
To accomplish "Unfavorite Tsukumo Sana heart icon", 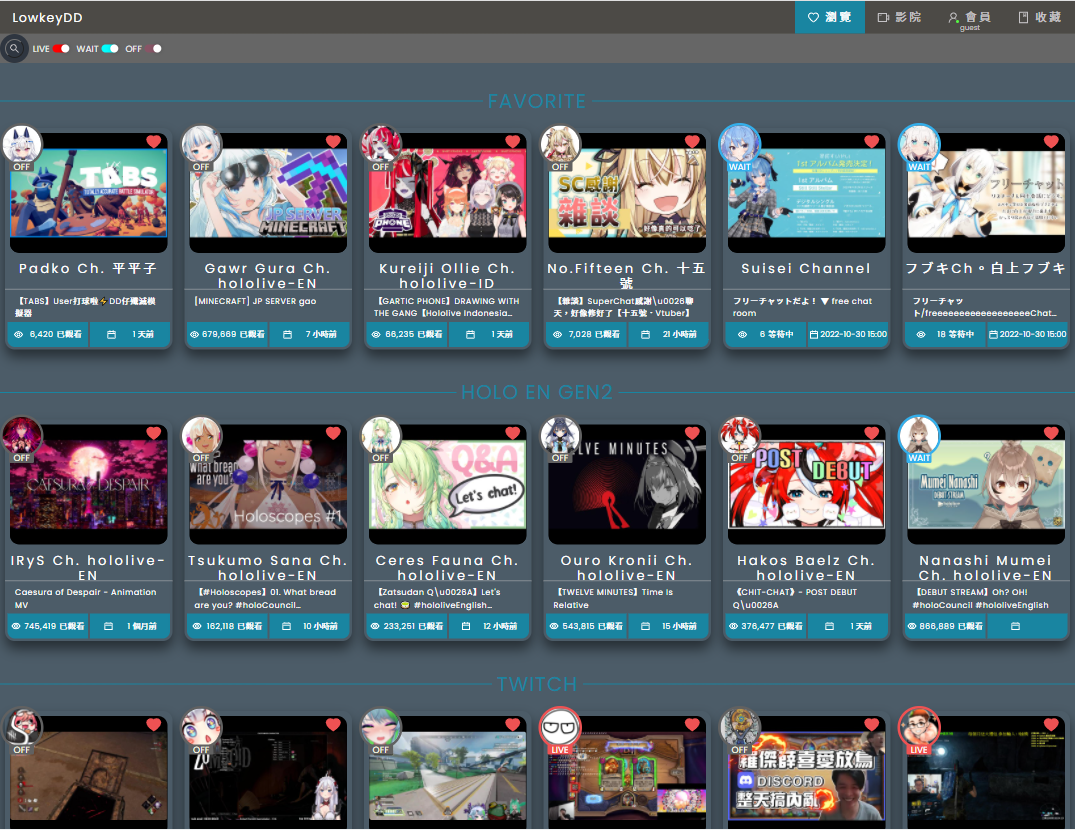I will pos(333,432).
